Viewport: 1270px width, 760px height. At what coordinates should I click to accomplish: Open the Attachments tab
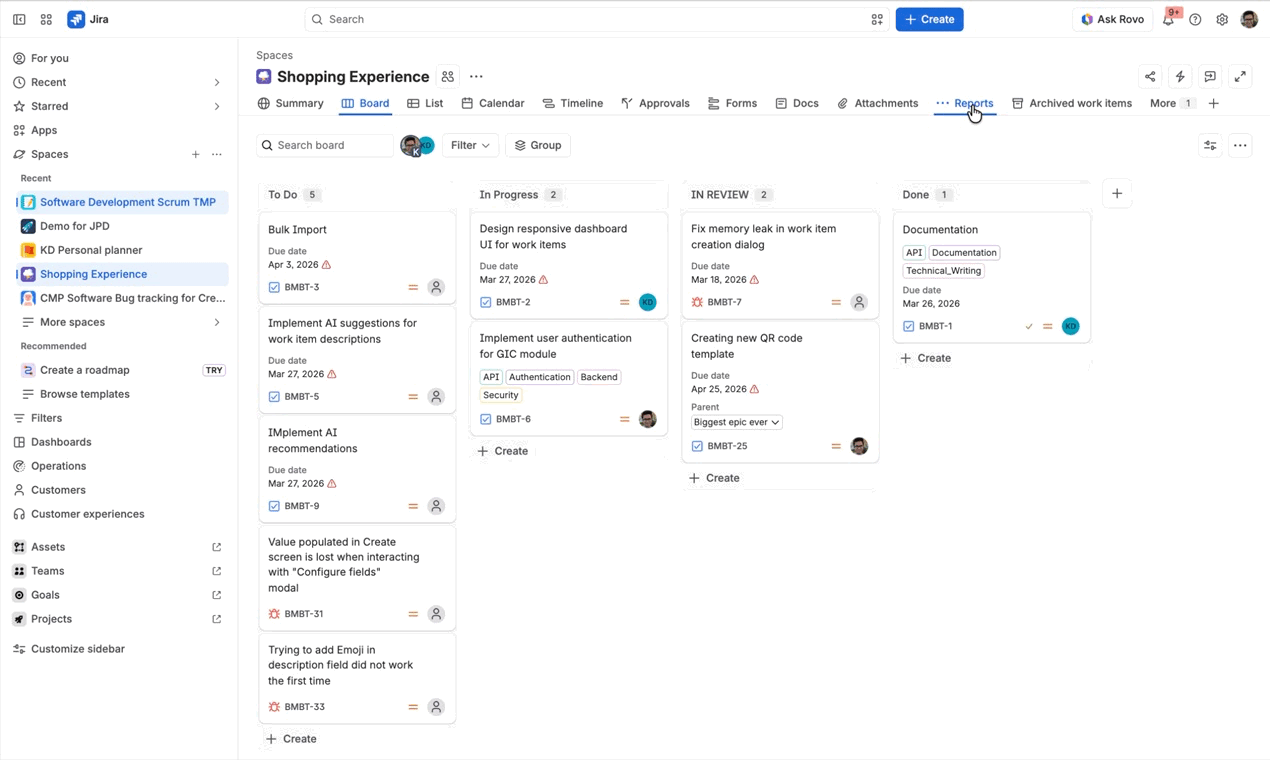click(x=878, y=103)
